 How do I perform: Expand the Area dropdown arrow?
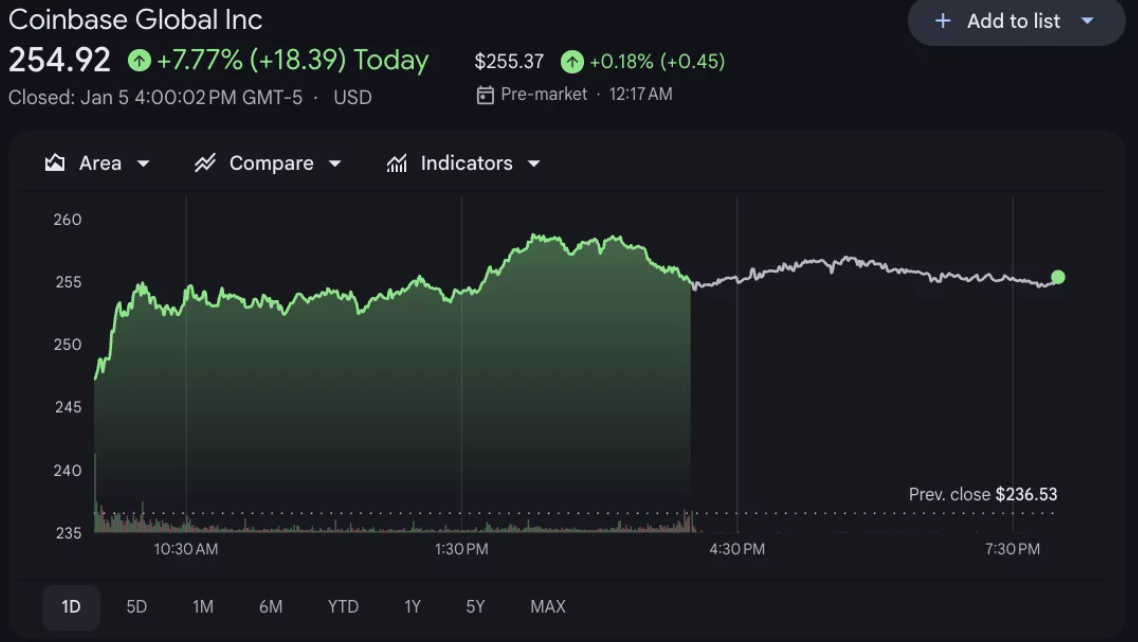coord(143,163)
